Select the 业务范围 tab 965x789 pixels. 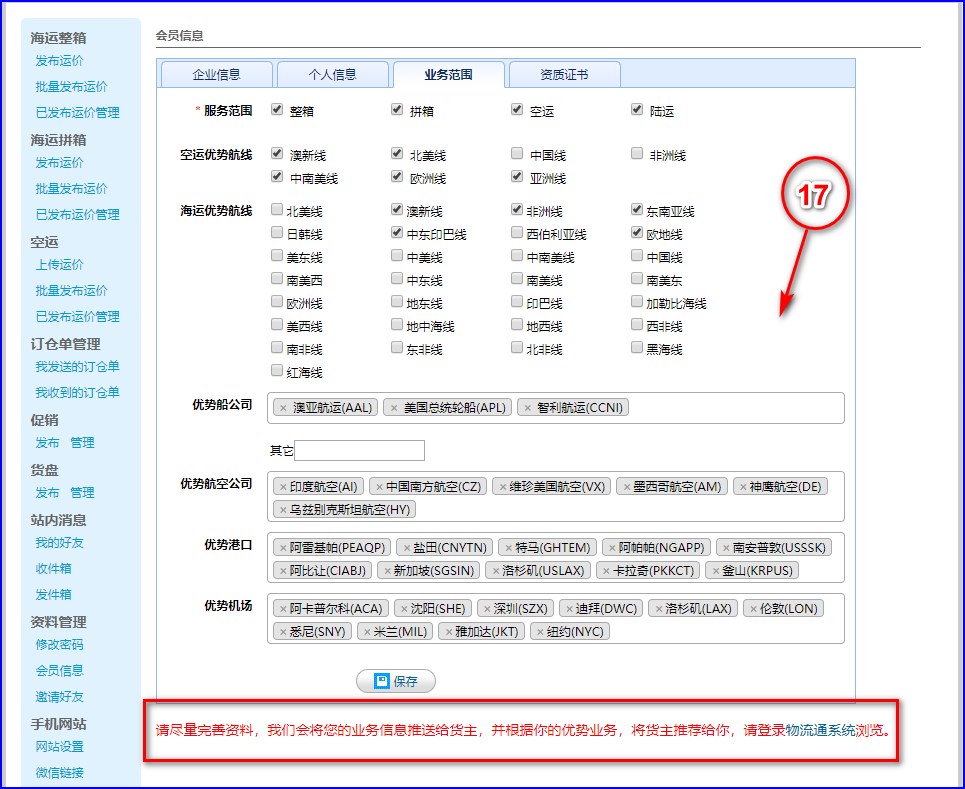[x=449, y=75]
